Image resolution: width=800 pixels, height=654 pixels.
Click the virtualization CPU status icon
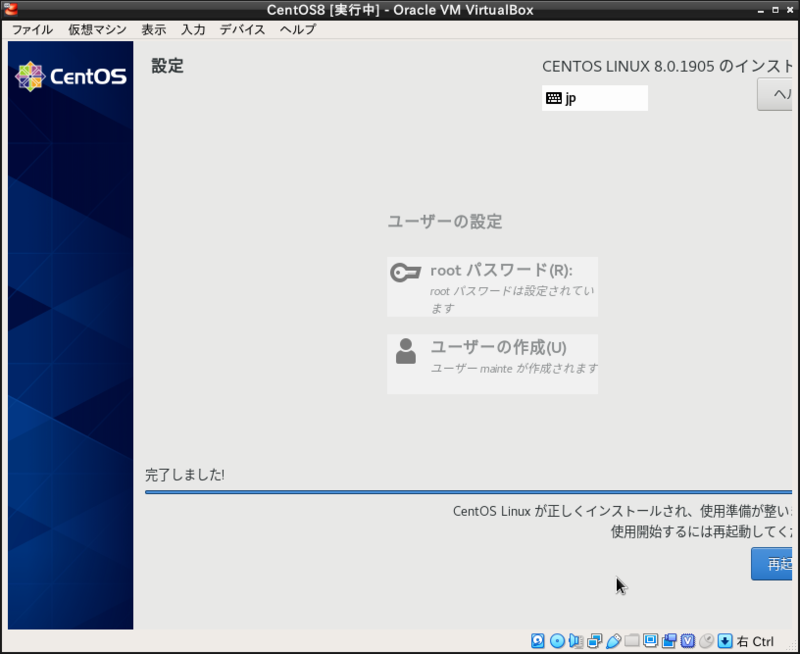tap(688, 641)
